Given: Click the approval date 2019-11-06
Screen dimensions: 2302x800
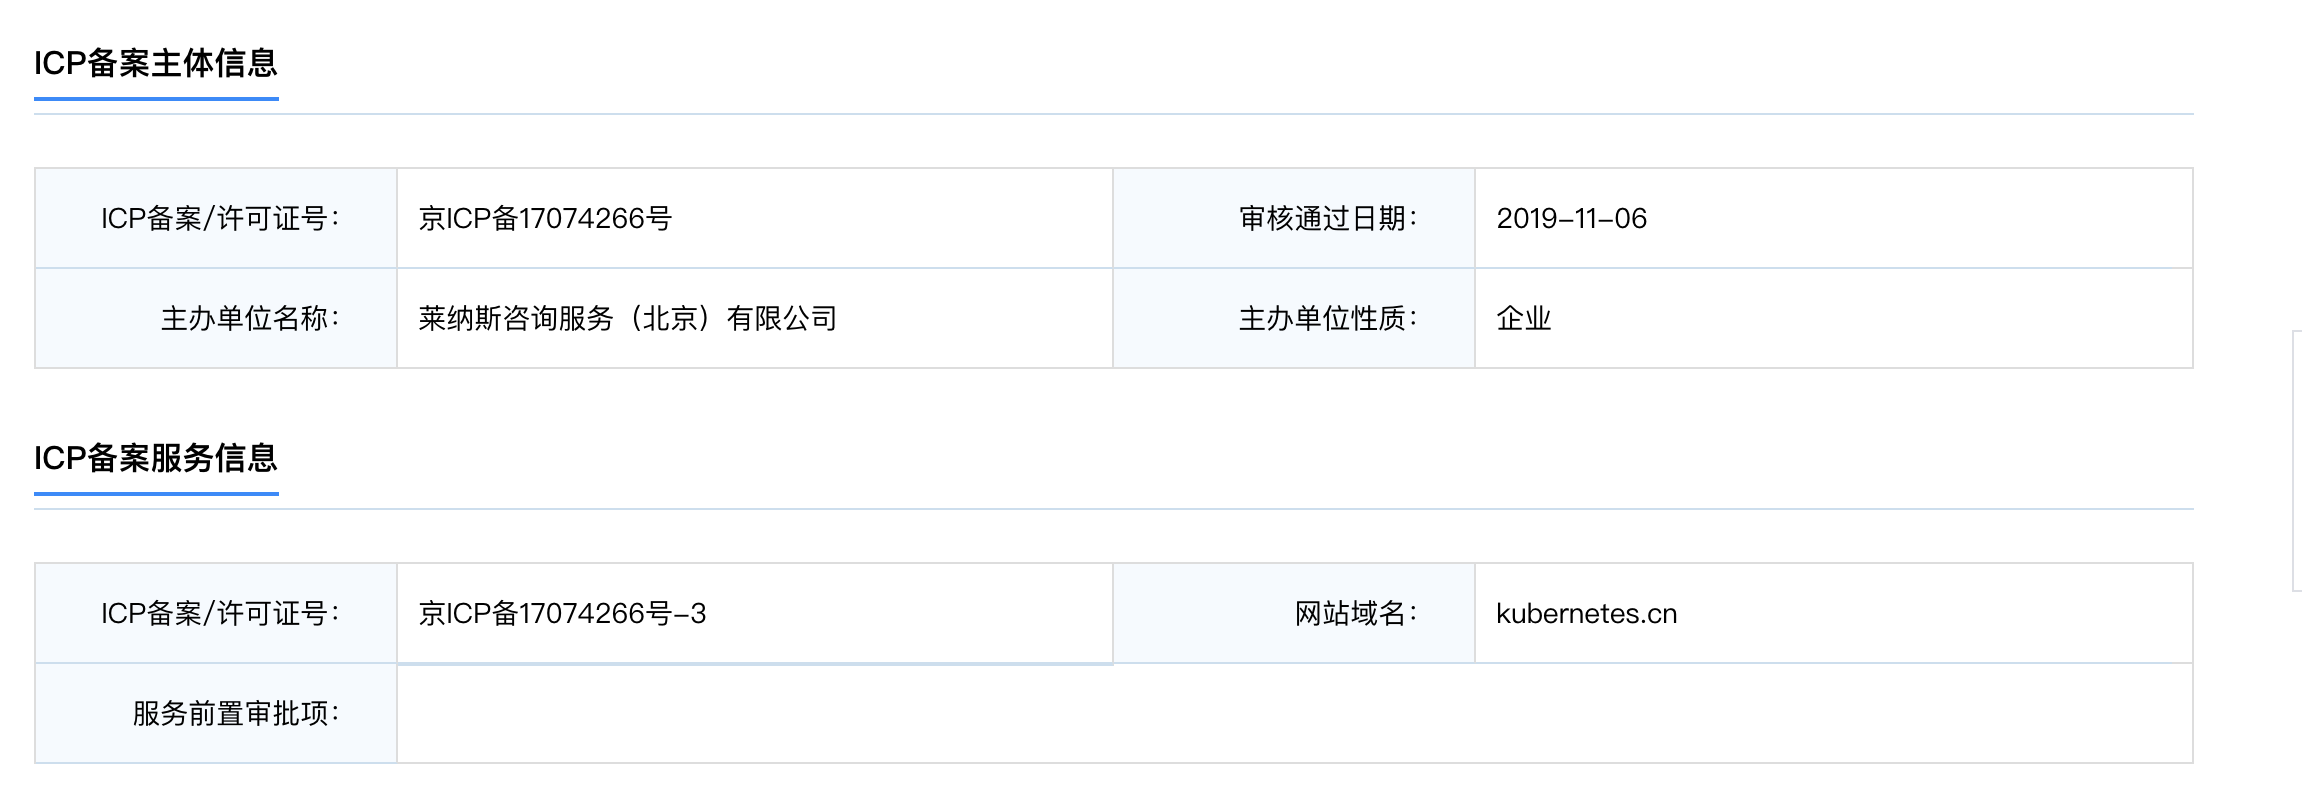Looking at the screenshot, I should pos(1571,218).
